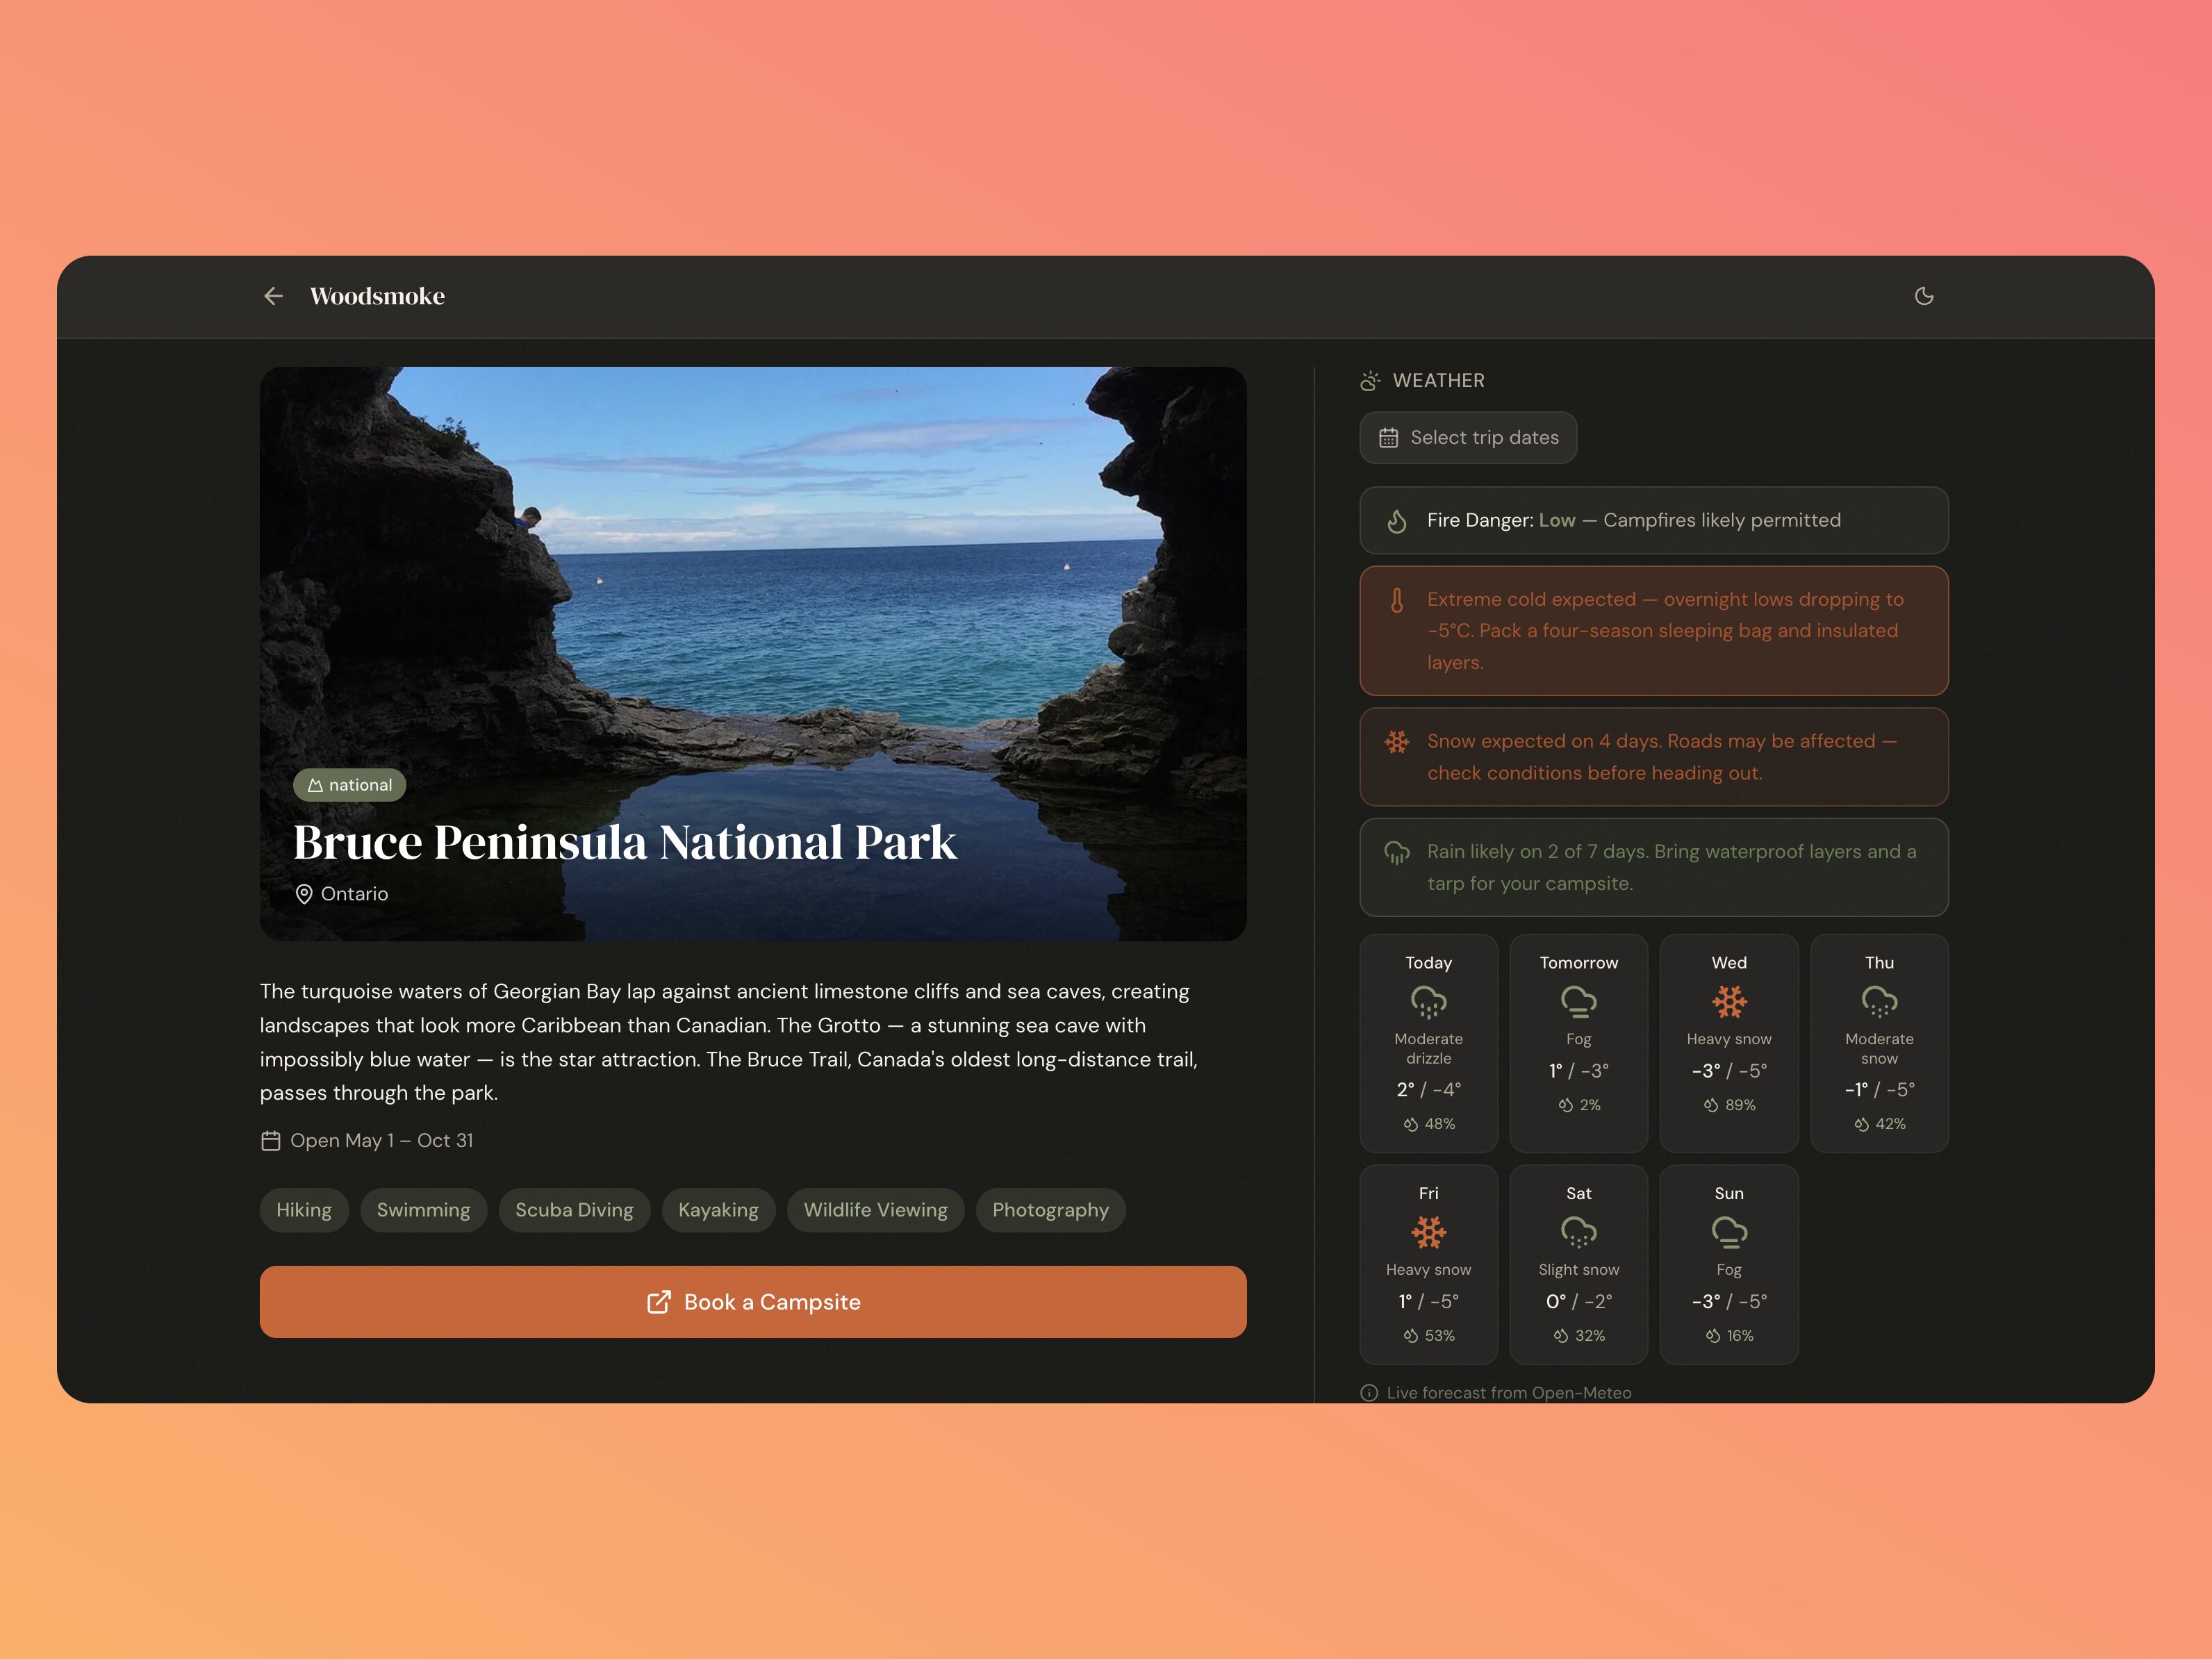The width and height of the screenshot is (2212, 1659).
Task: Open the Select trip dates picker
Action: (x=1467, y=437)
